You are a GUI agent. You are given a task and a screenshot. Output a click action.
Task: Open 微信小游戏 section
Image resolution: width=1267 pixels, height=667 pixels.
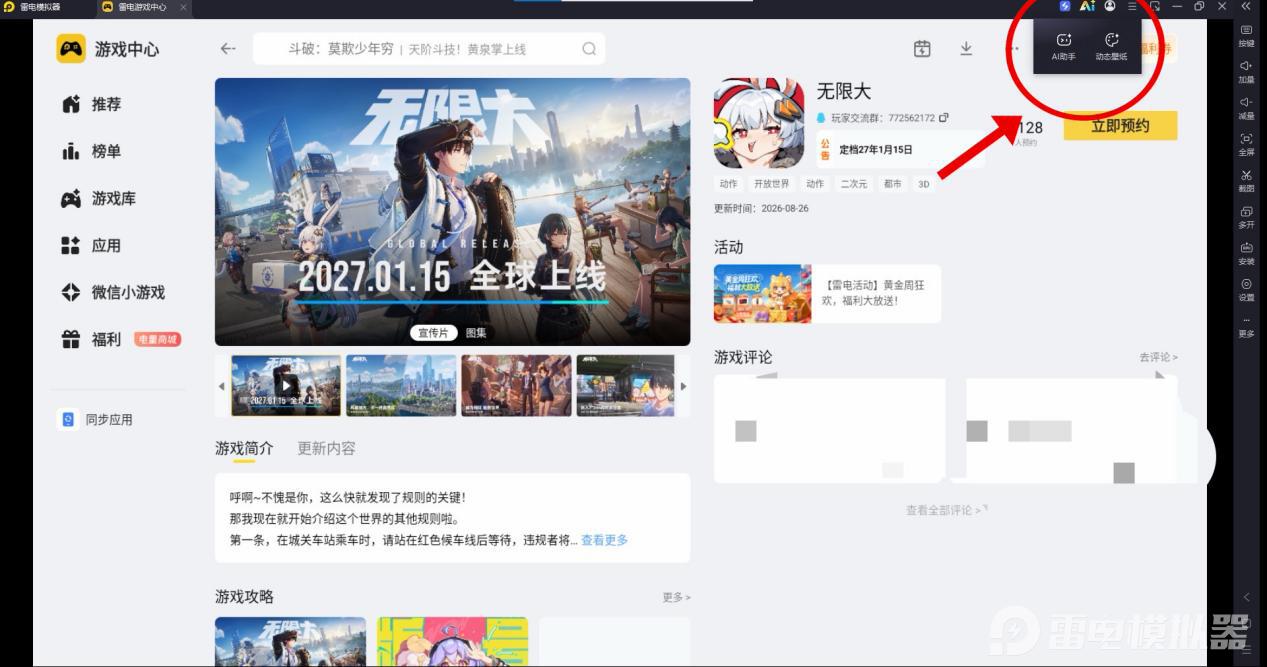pyautogui.click(x=113, y=292)
